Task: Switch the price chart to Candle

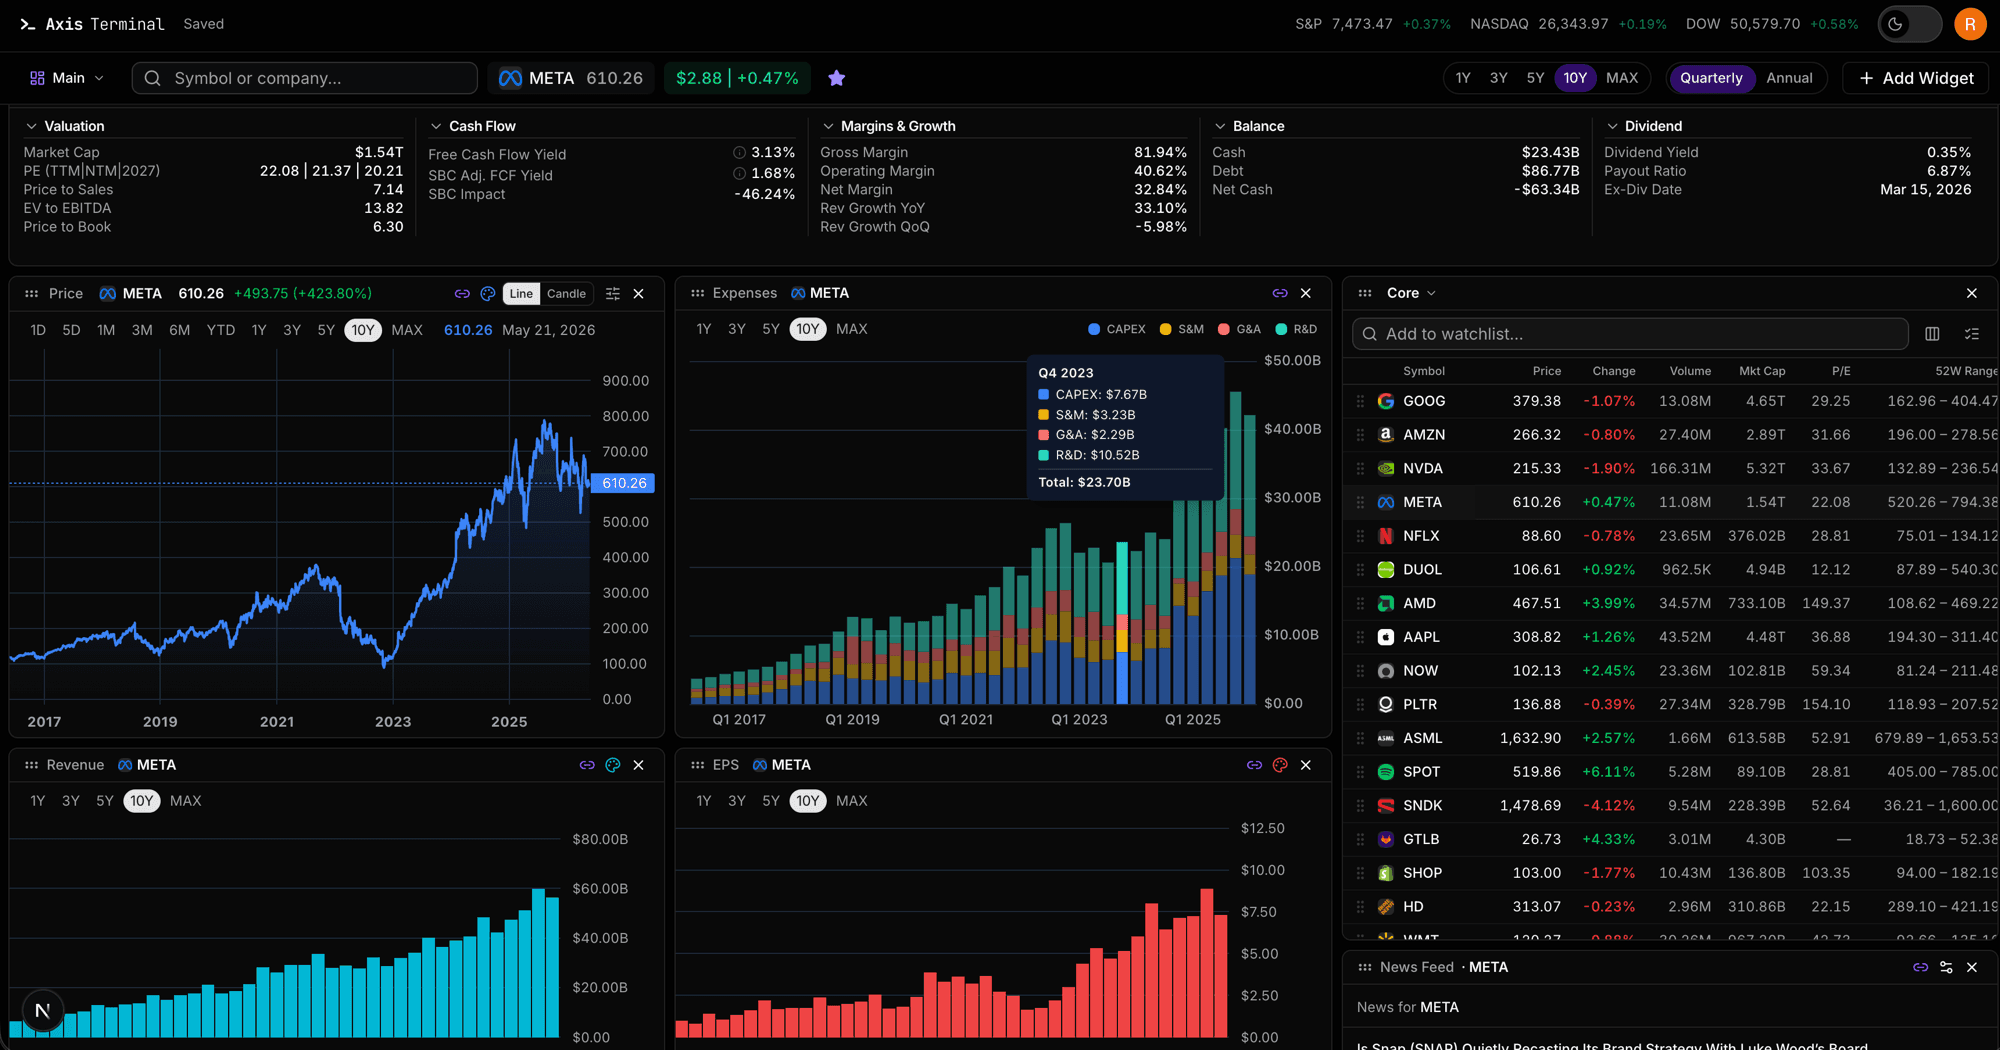Action: tap(566, 294)
